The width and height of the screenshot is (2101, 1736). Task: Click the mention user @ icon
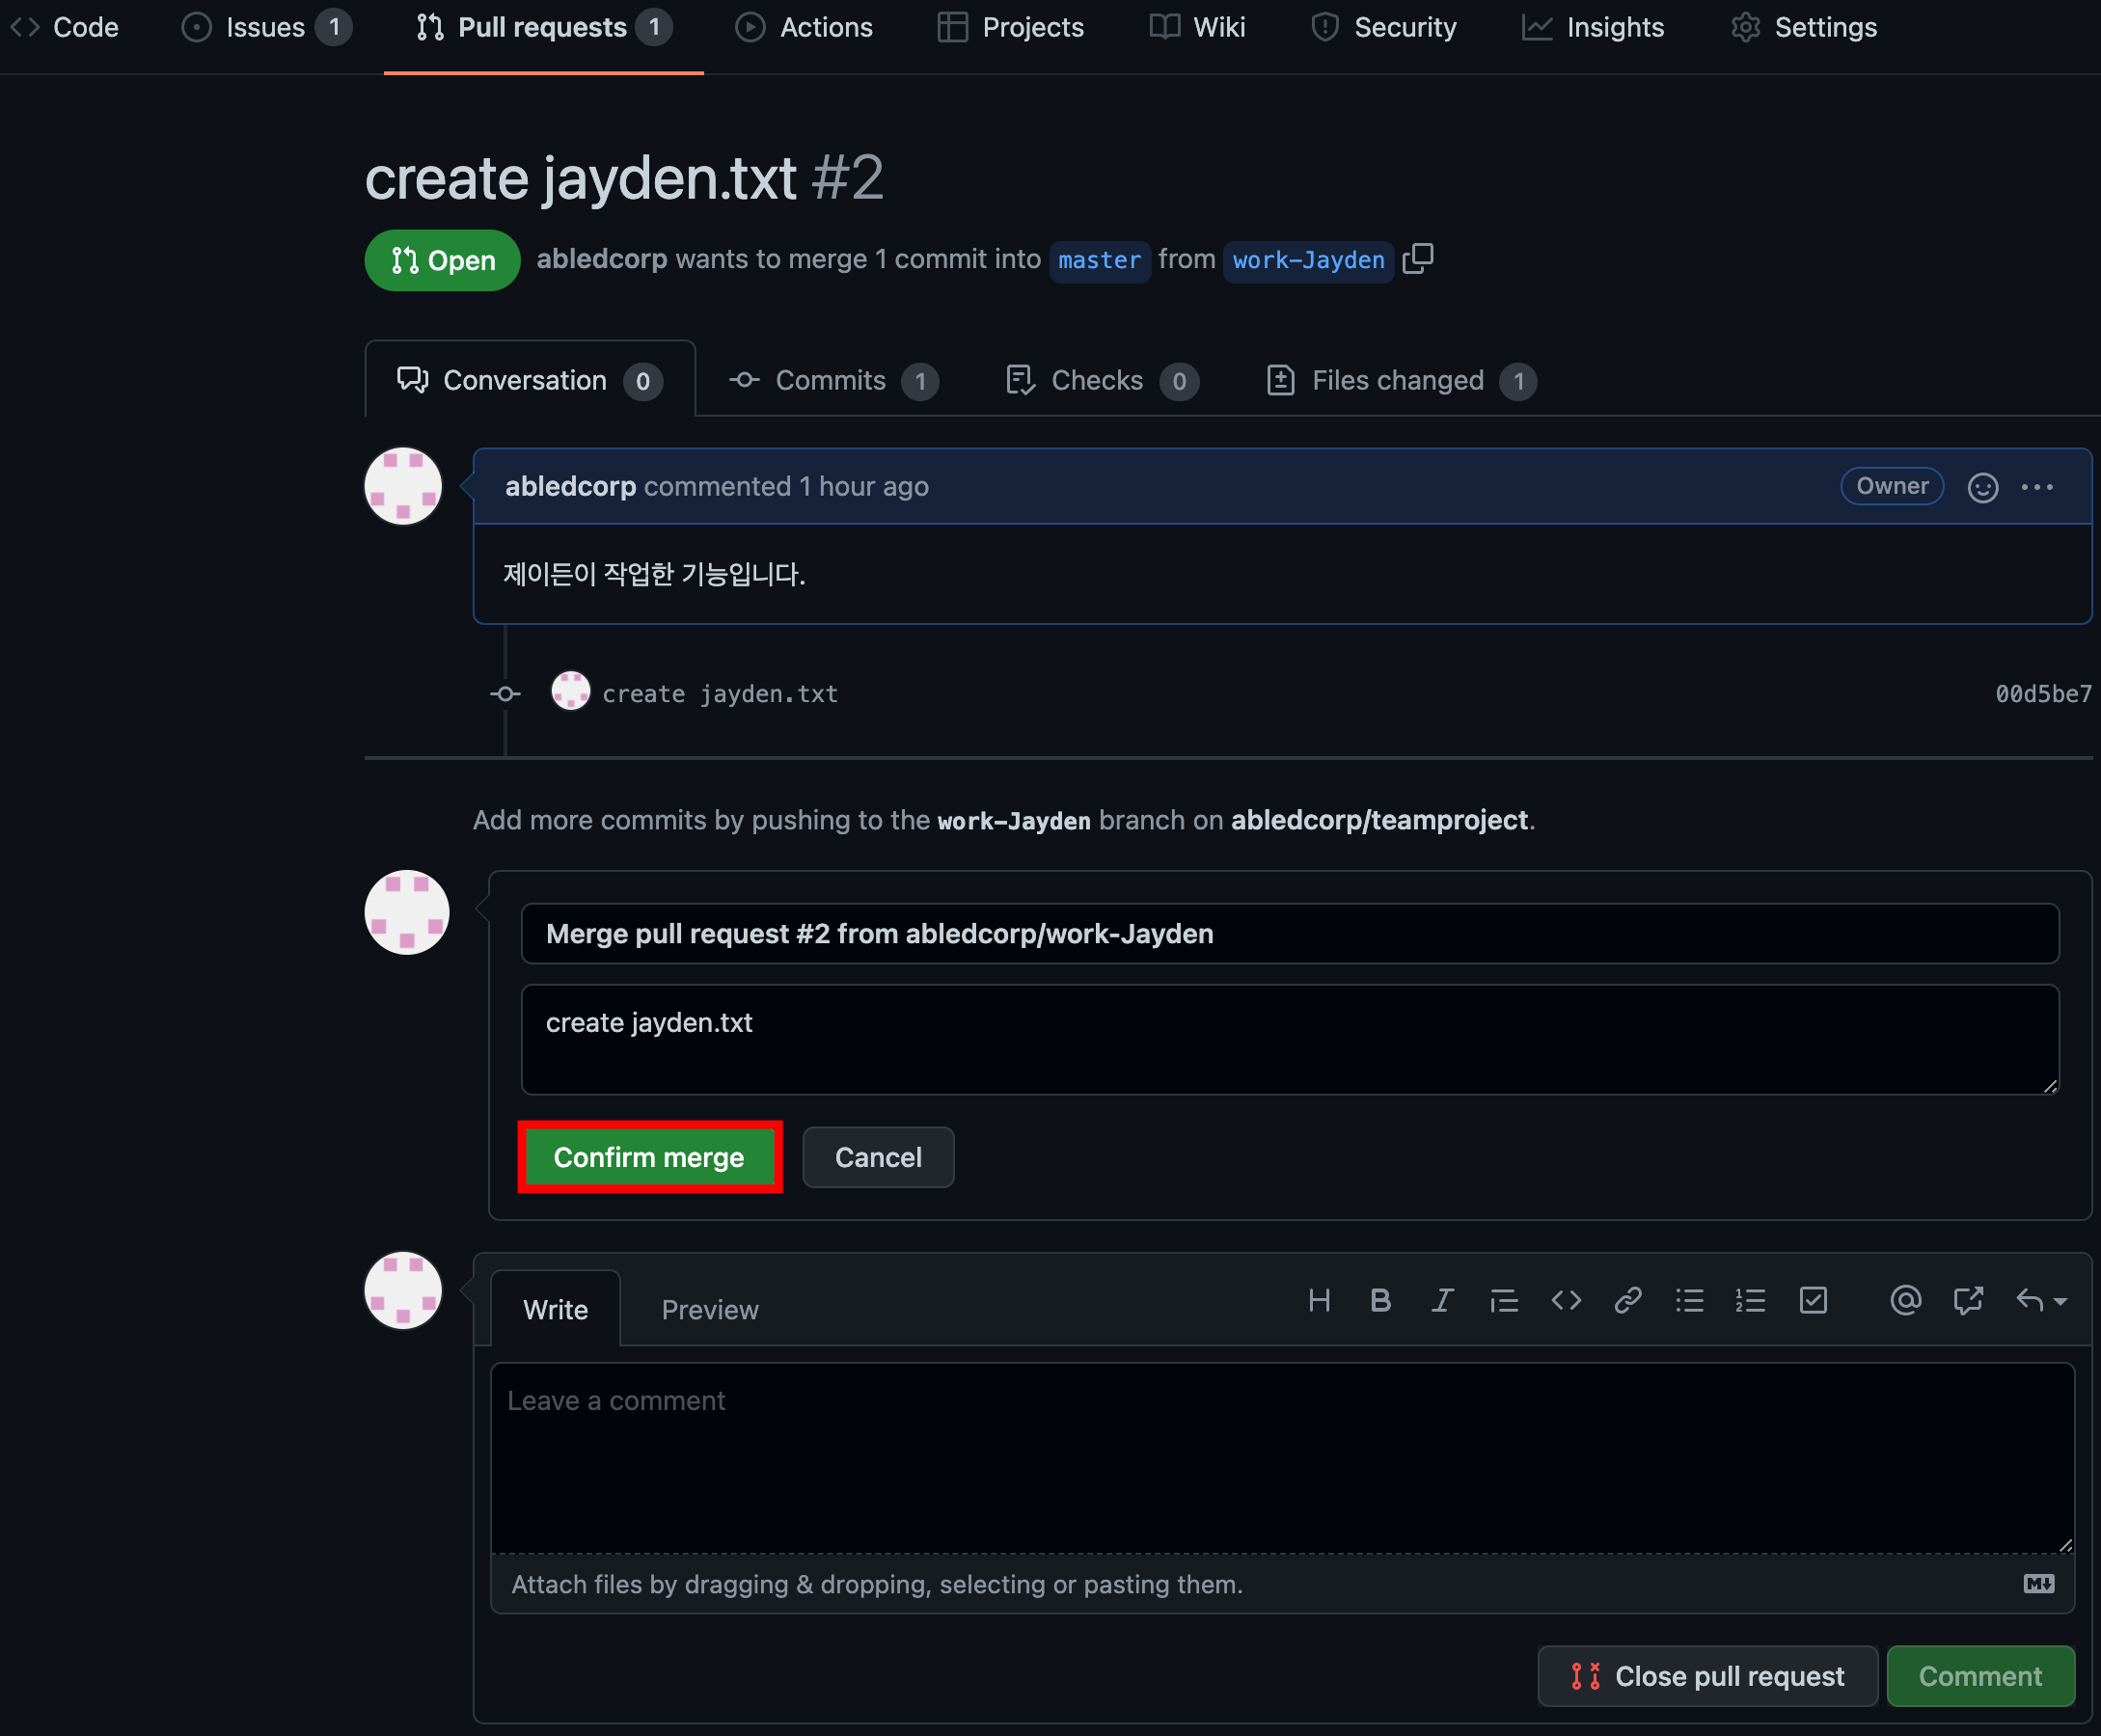(x=1905, y=1300)
